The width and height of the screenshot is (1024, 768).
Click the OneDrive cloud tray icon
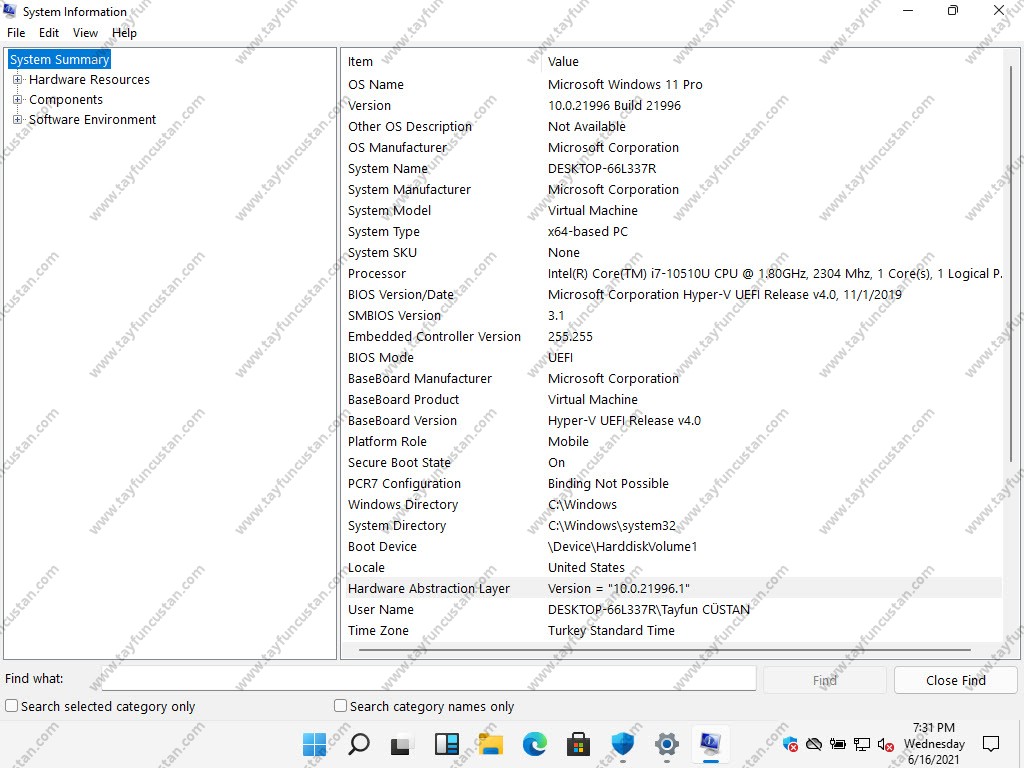814,744
